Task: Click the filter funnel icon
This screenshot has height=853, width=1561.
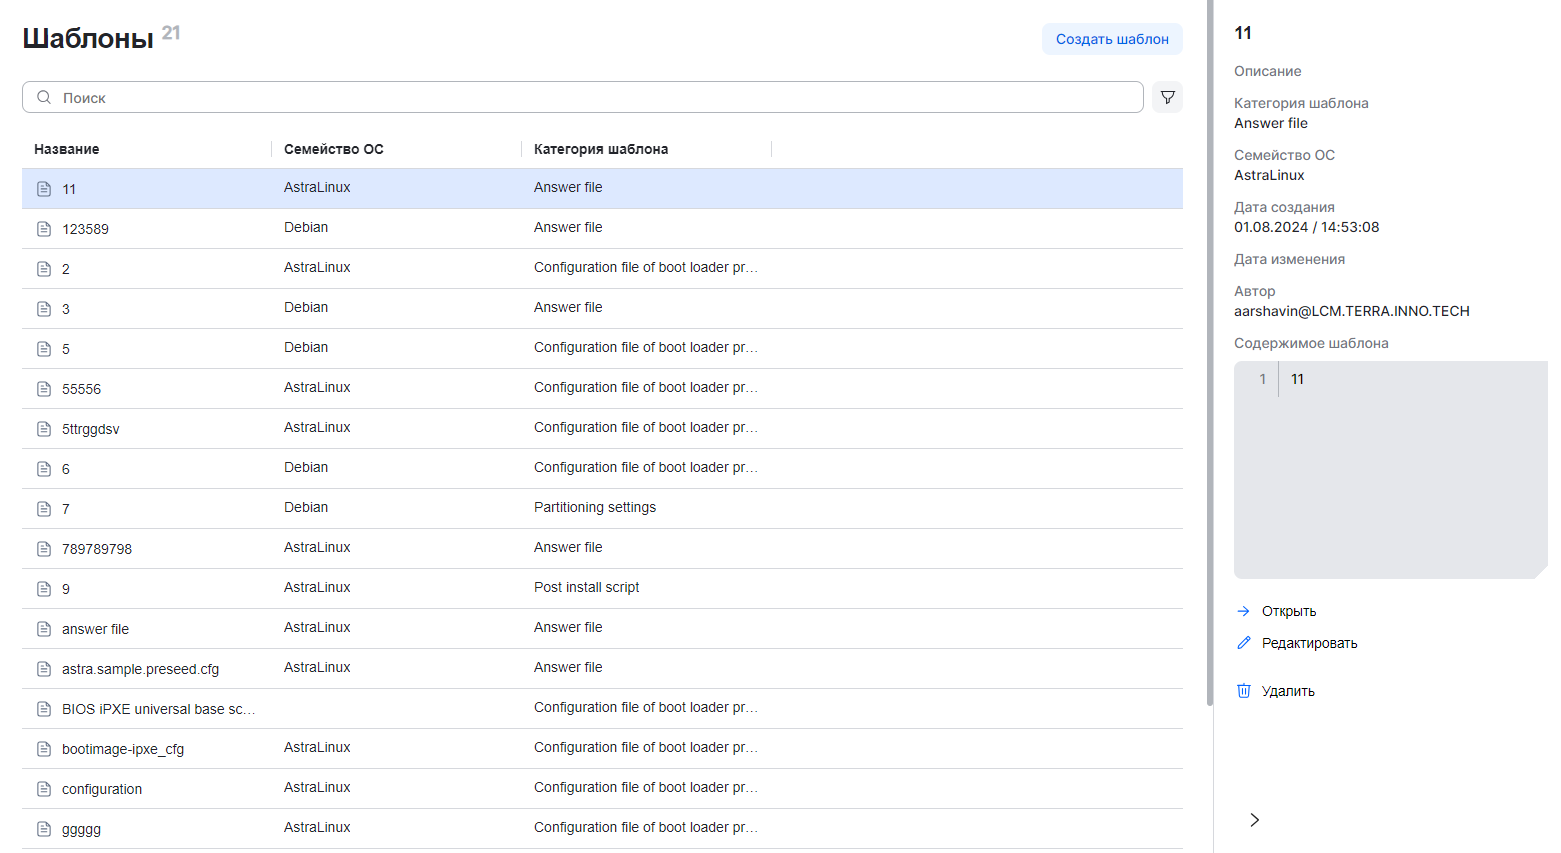Action: pos(1167,97)
